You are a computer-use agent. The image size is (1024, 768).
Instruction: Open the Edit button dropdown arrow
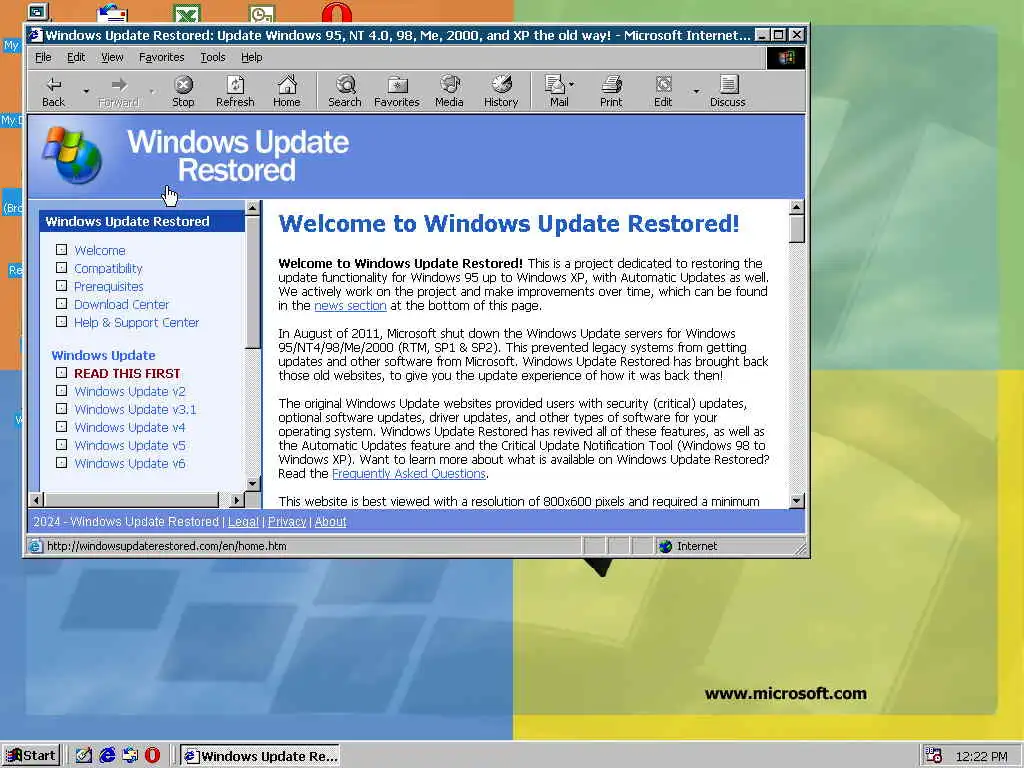tap(696, 91)
